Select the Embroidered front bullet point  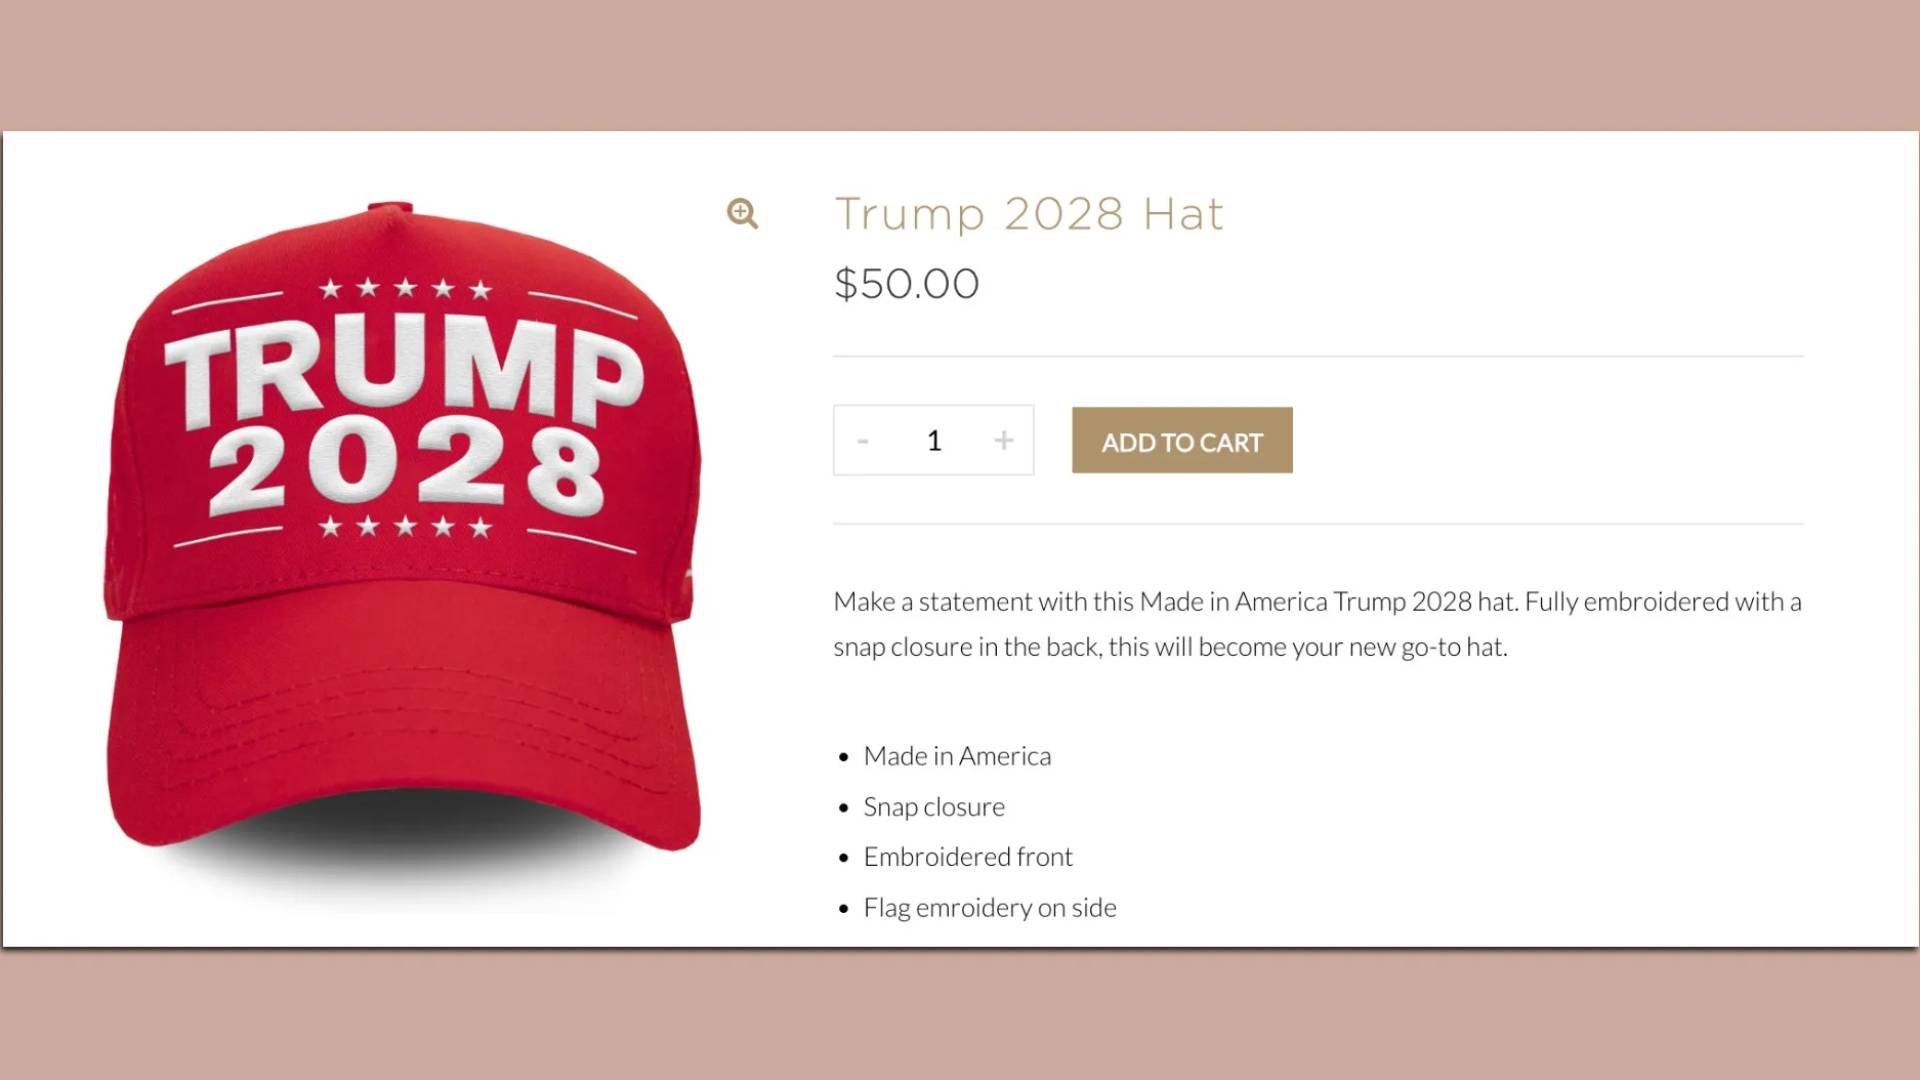click(968, 857)
